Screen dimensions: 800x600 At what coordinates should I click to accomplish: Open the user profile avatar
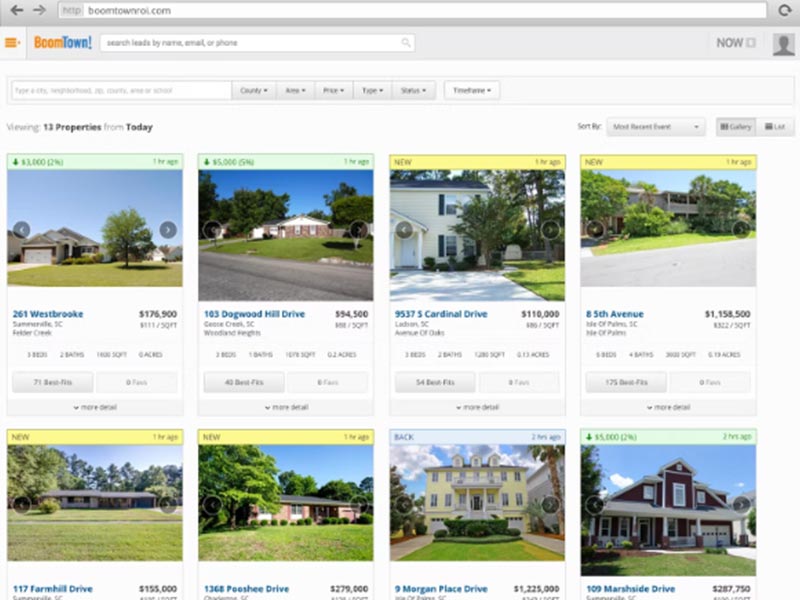783,44
